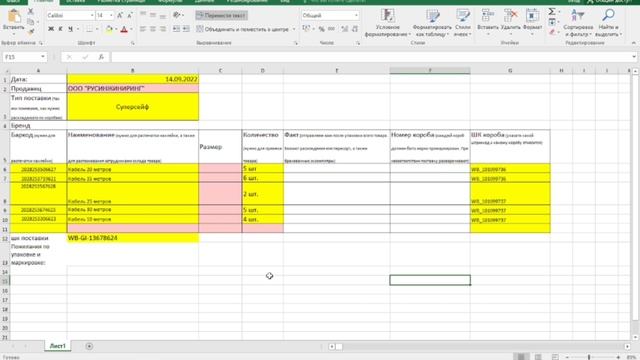Open Name Box F15 dropdown
The width and height of the screenshot is (640, 360).
tap(43, 57)
